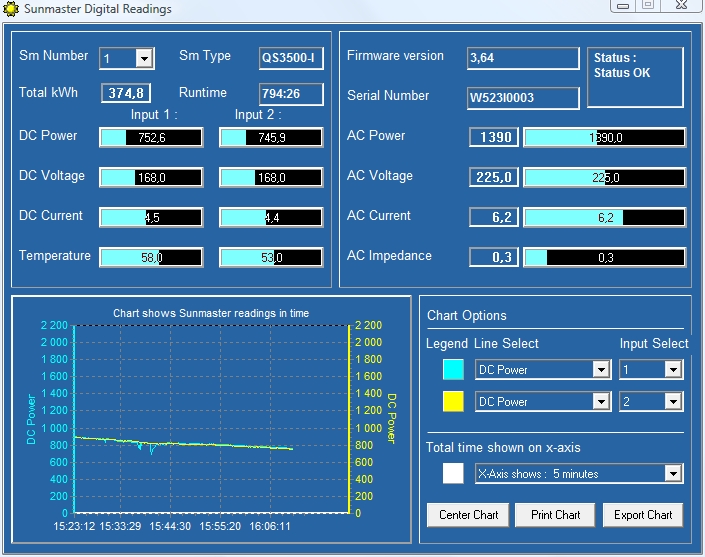The image size is (705, 557).
Task: Click the Status OK box
Action: (635, 77)
